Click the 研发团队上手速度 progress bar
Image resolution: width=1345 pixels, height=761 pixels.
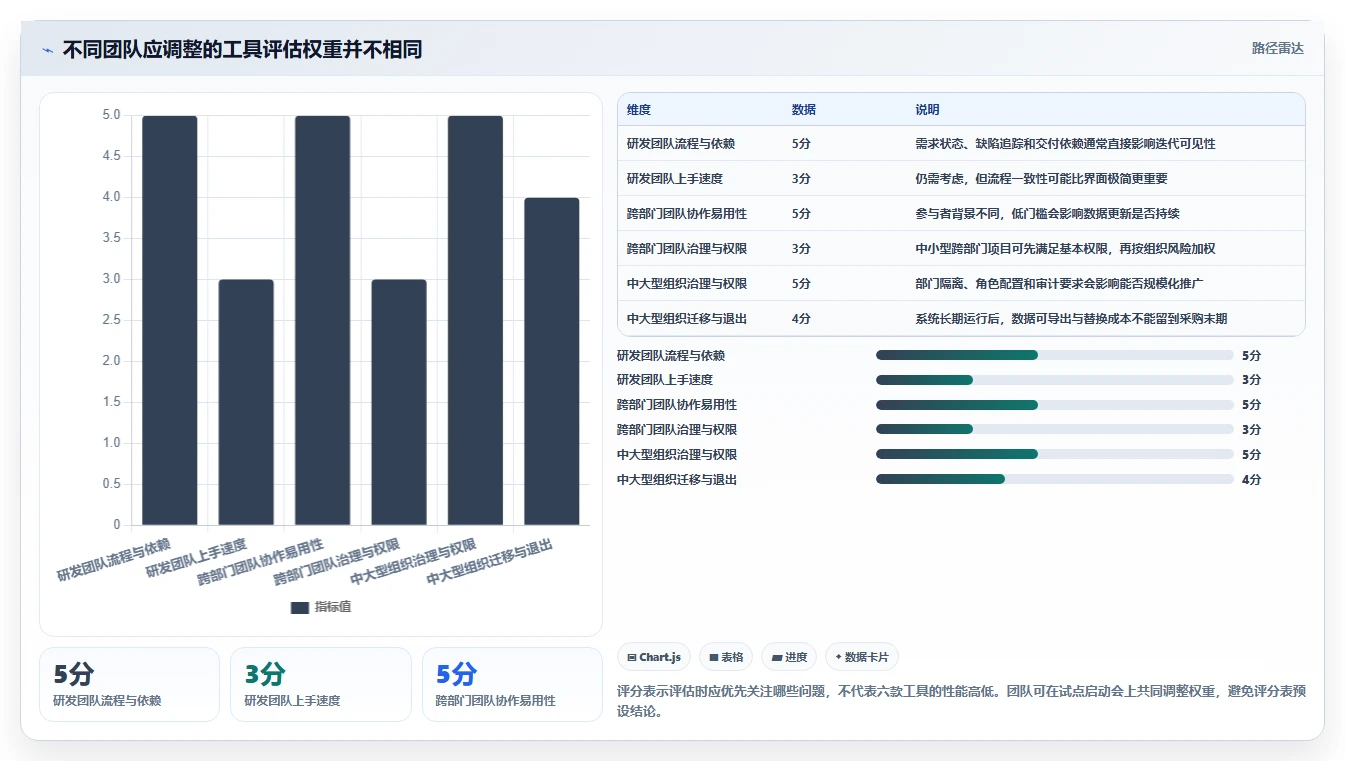click(1055, 380)
